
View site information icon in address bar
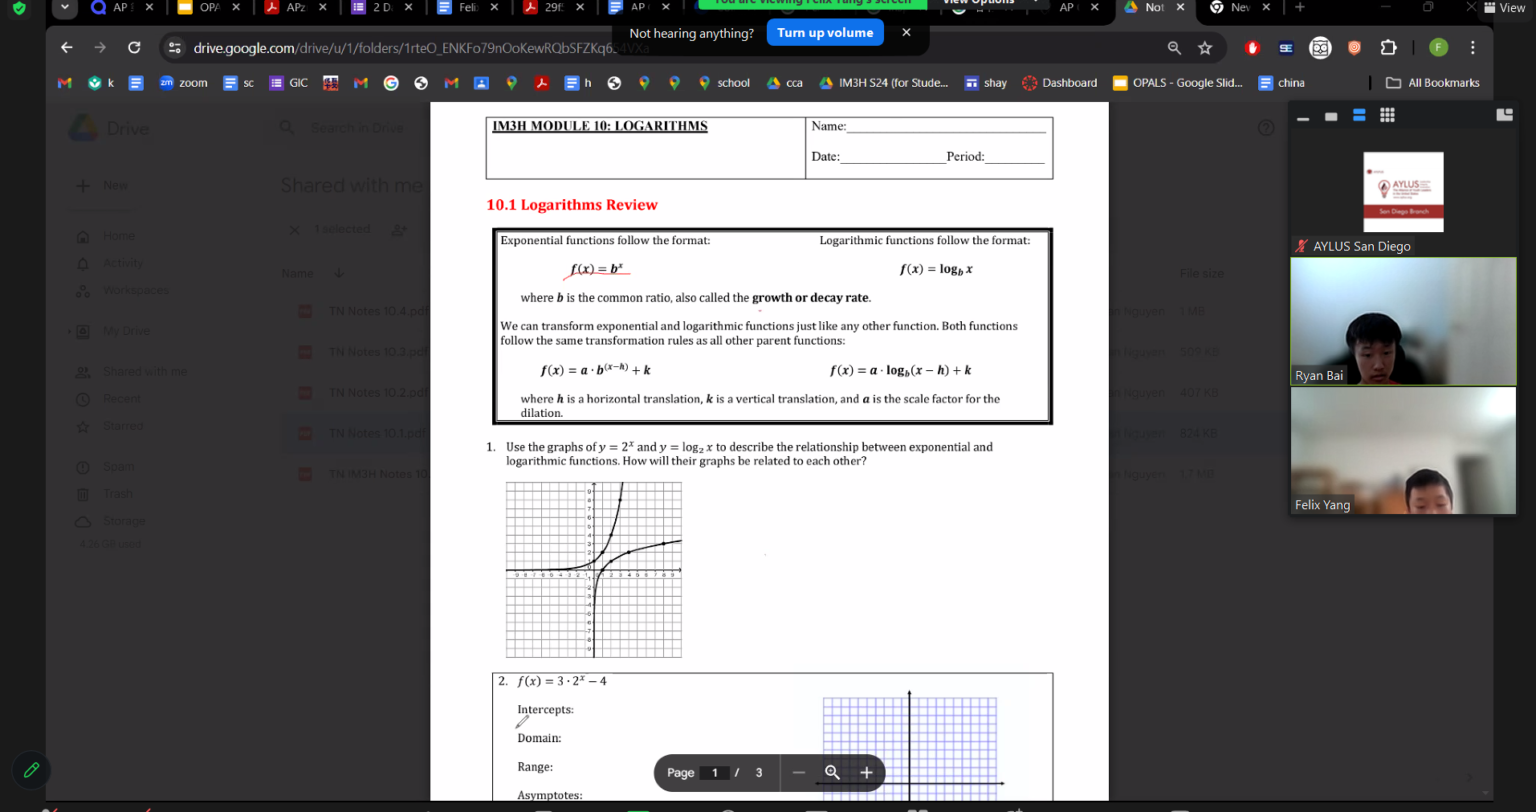click(174, 47)
